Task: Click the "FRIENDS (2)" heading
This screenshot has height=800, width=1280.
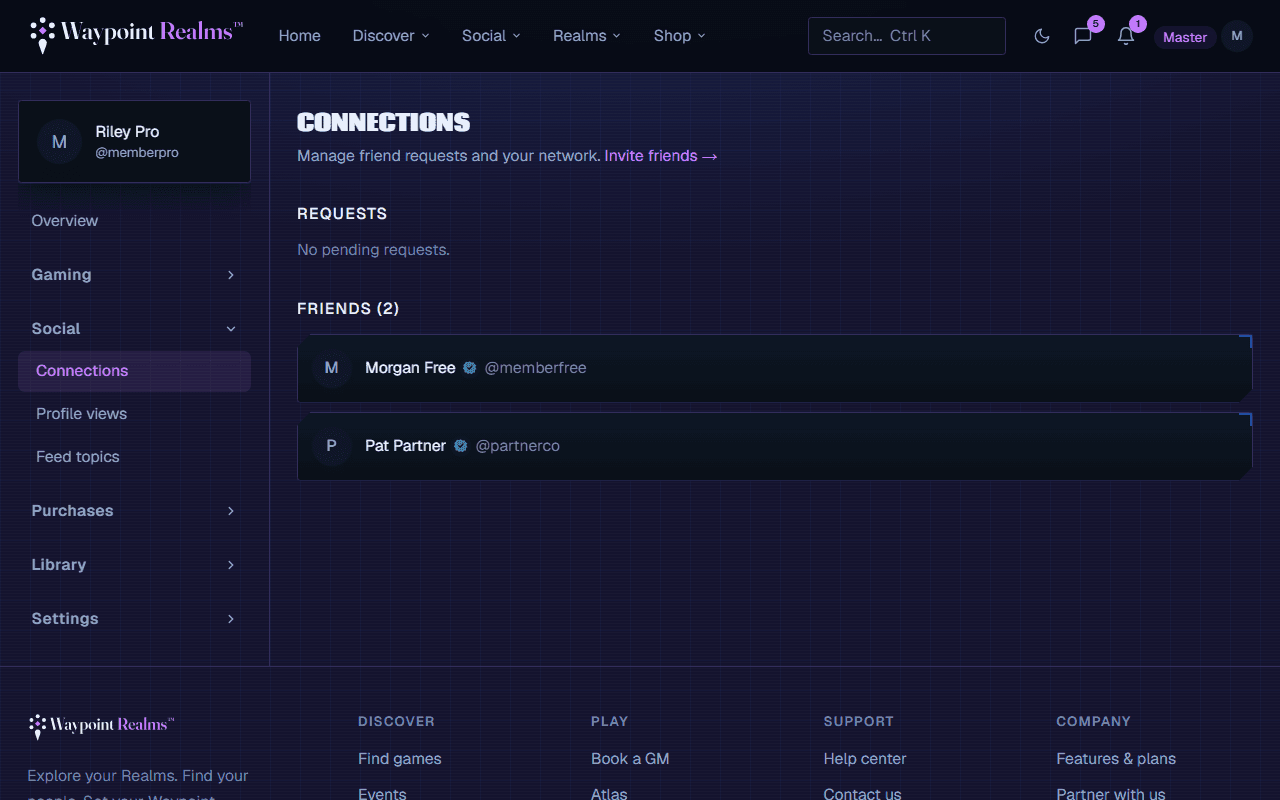Action: (x=348, y=309)
